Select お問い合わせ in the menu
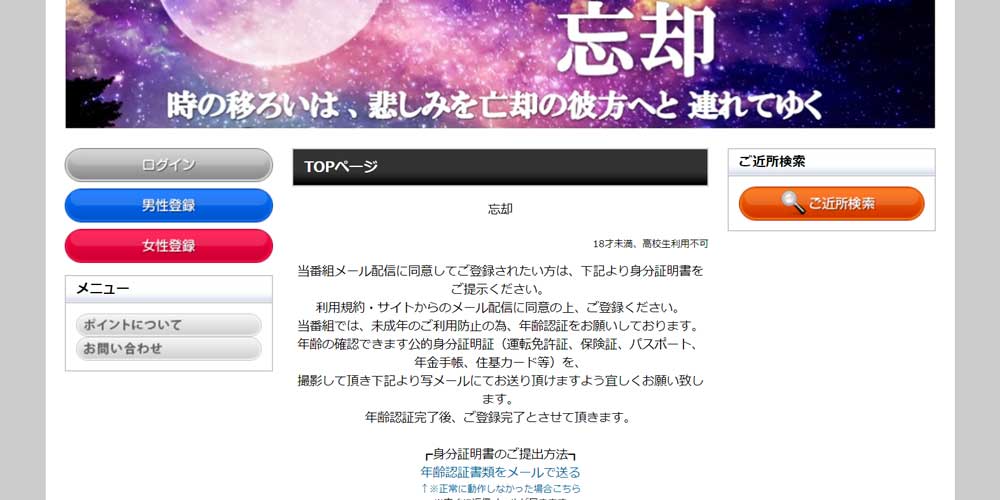1000x500 pixels. point(168,349)
